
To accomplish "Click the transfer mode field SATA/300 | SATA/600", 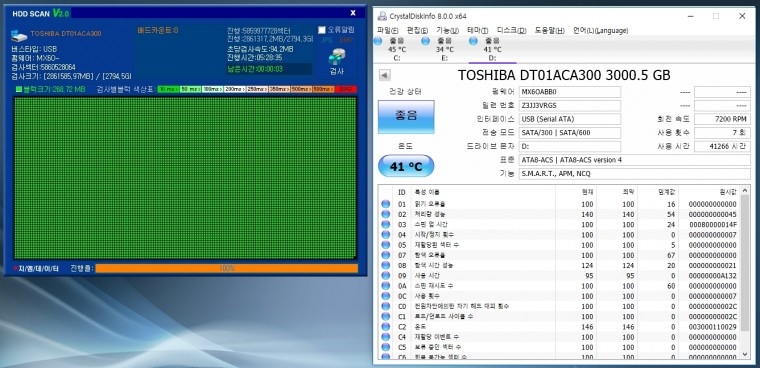I will coord(570,132).
